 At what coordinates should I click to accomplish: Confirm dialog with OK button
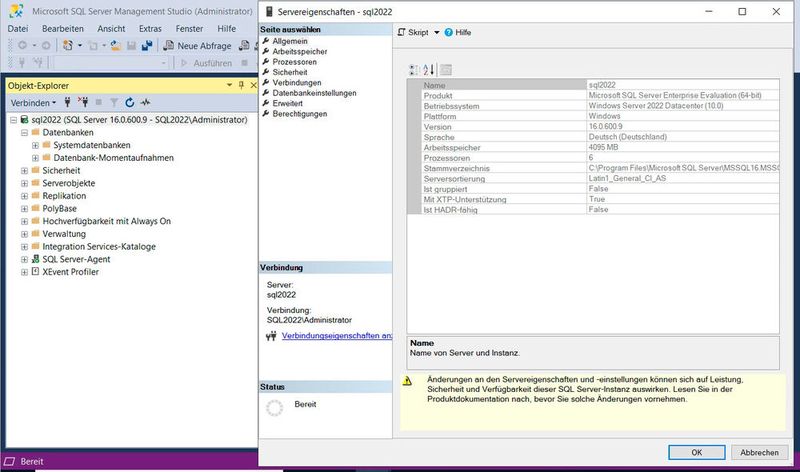tap(696, 452)
